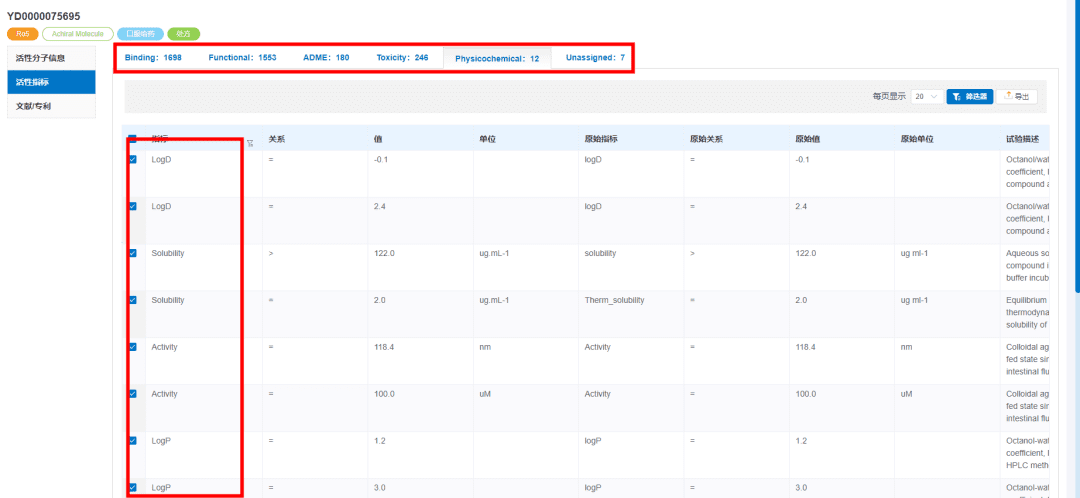Open the ADME: 180 tab

click(326, 58)
